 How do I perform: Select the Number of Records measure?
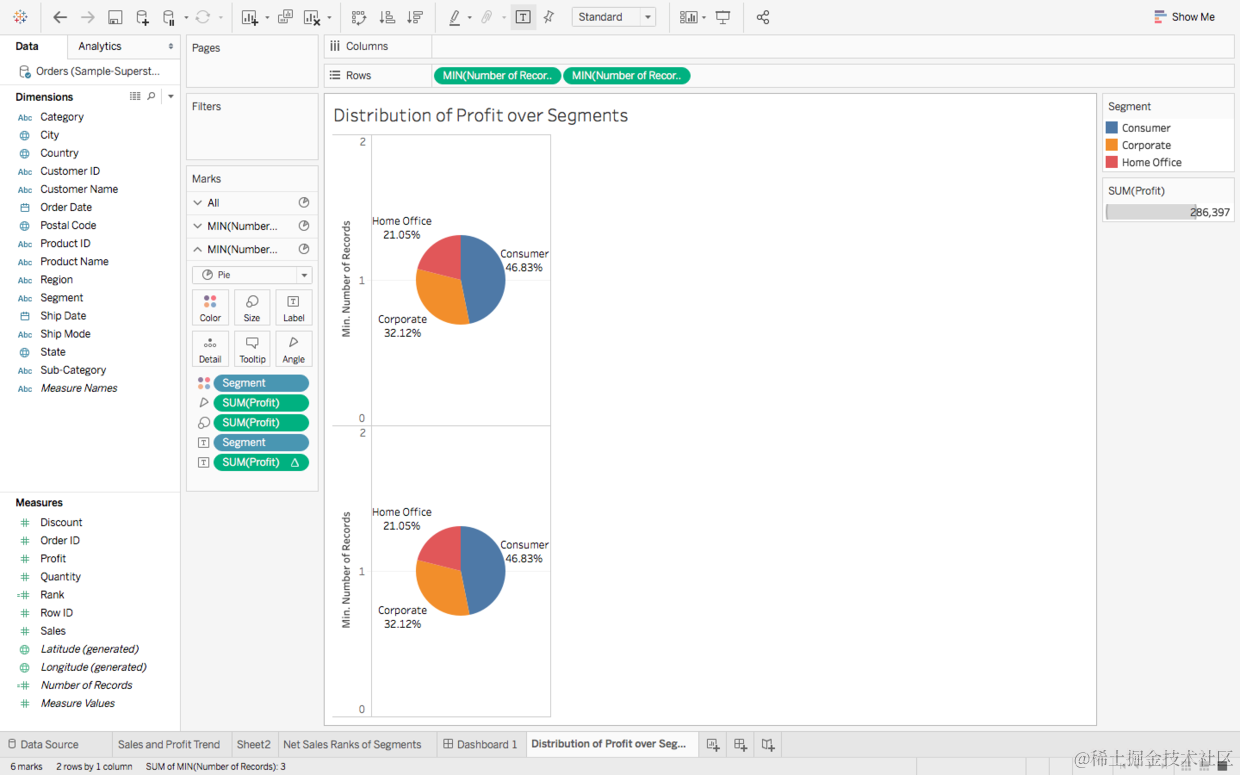pyautogui.click(x=86, y=685)
